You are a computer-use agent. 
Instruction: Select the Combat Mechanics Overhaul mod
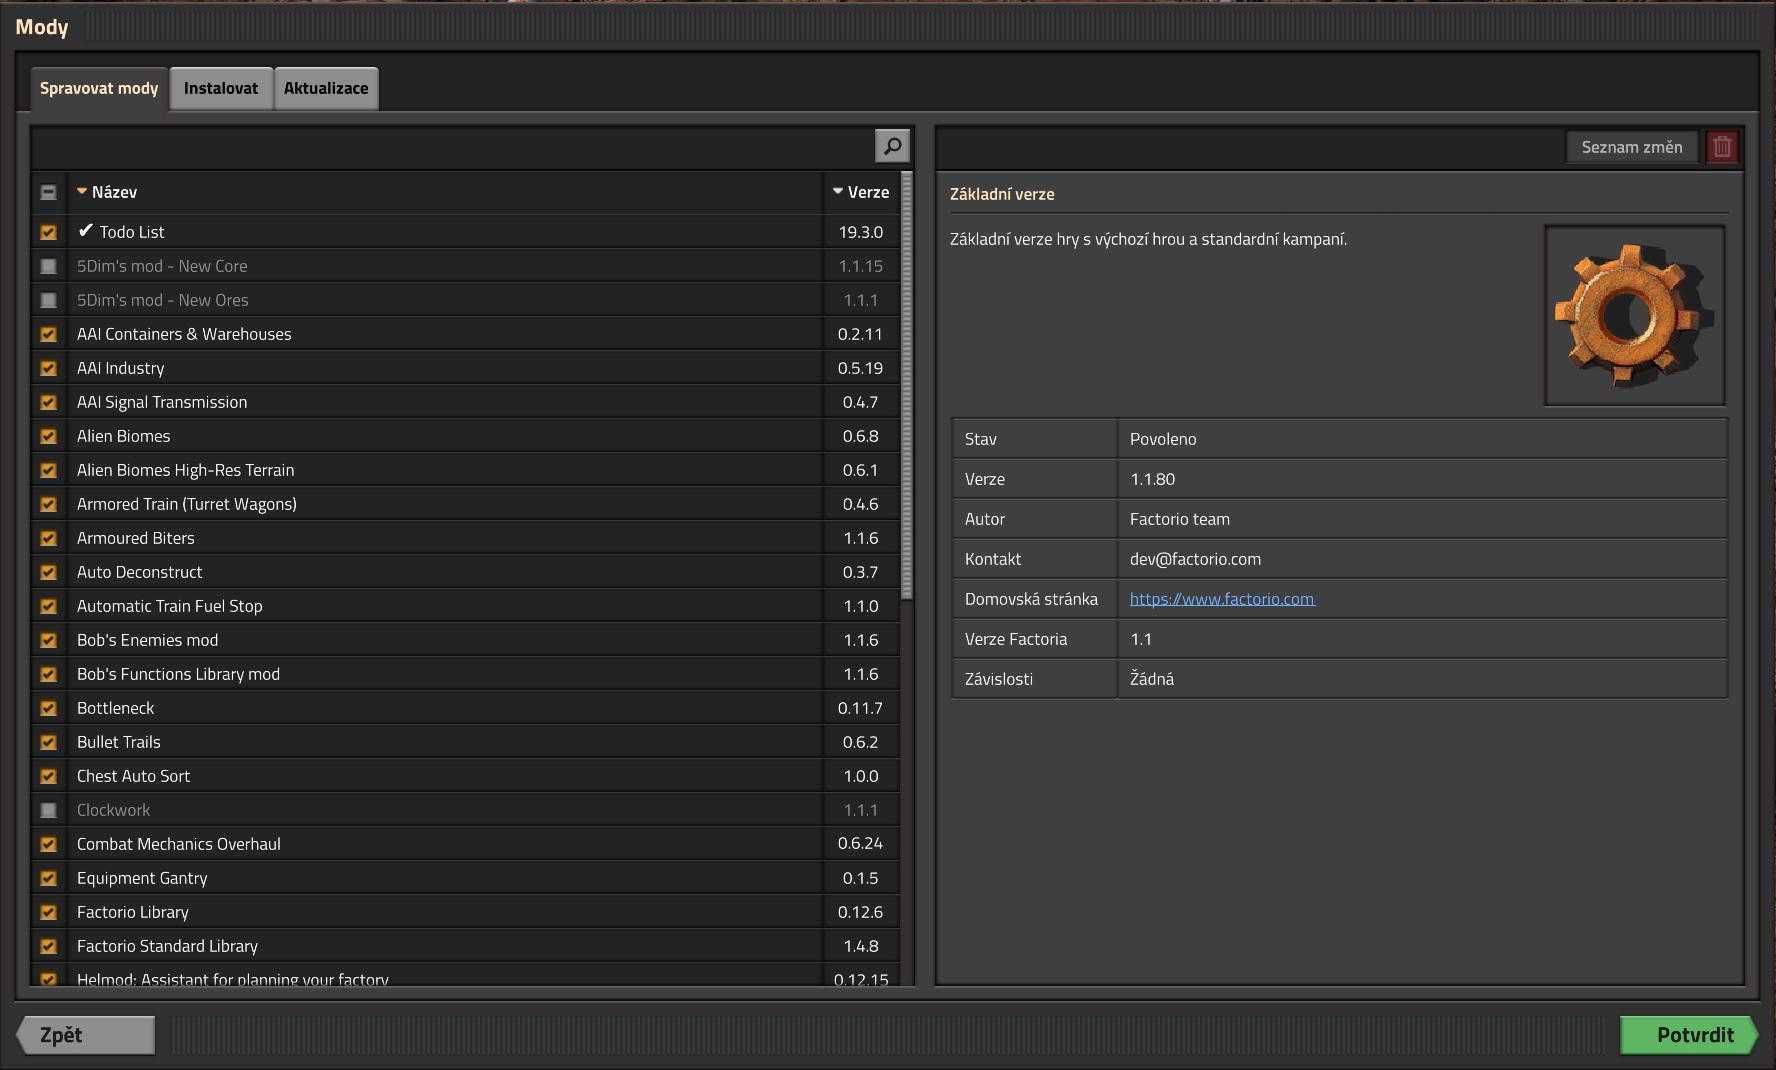click(x=445, y=844)
